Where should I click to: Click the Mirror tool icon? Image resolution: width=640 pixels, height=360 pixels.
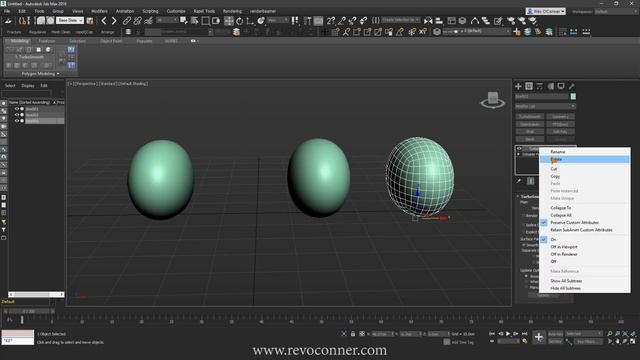click(428, 20)
